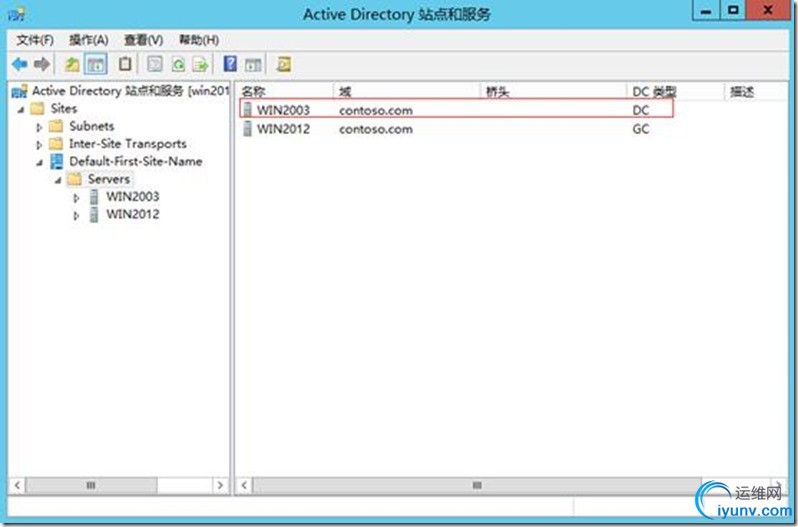Collapse the Sites node
Image resolution: width=798 pixels, height=527 pixels.
(x=21, y=109)
